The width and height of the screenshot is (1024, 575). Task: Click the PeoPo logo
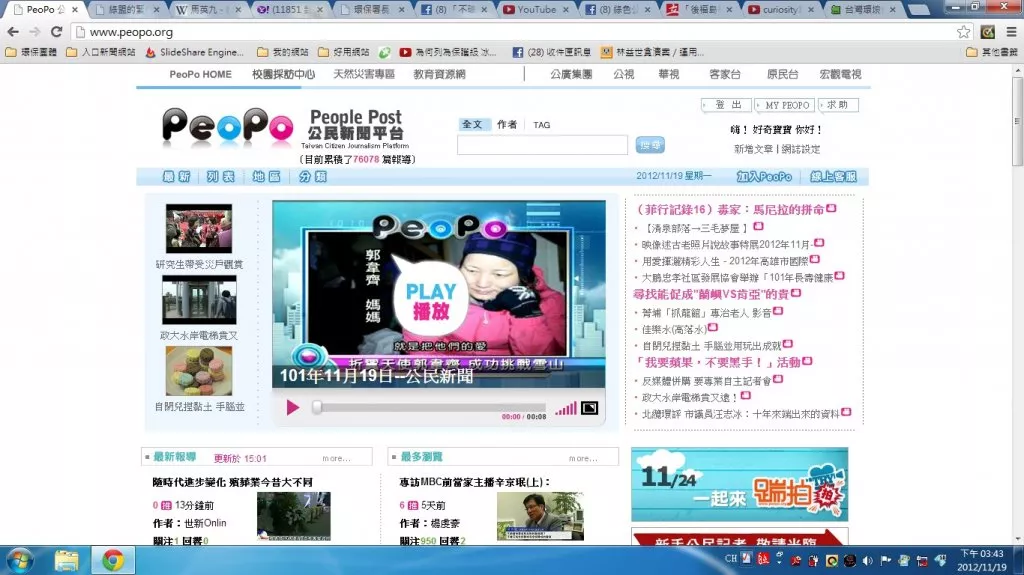point(228,126)
